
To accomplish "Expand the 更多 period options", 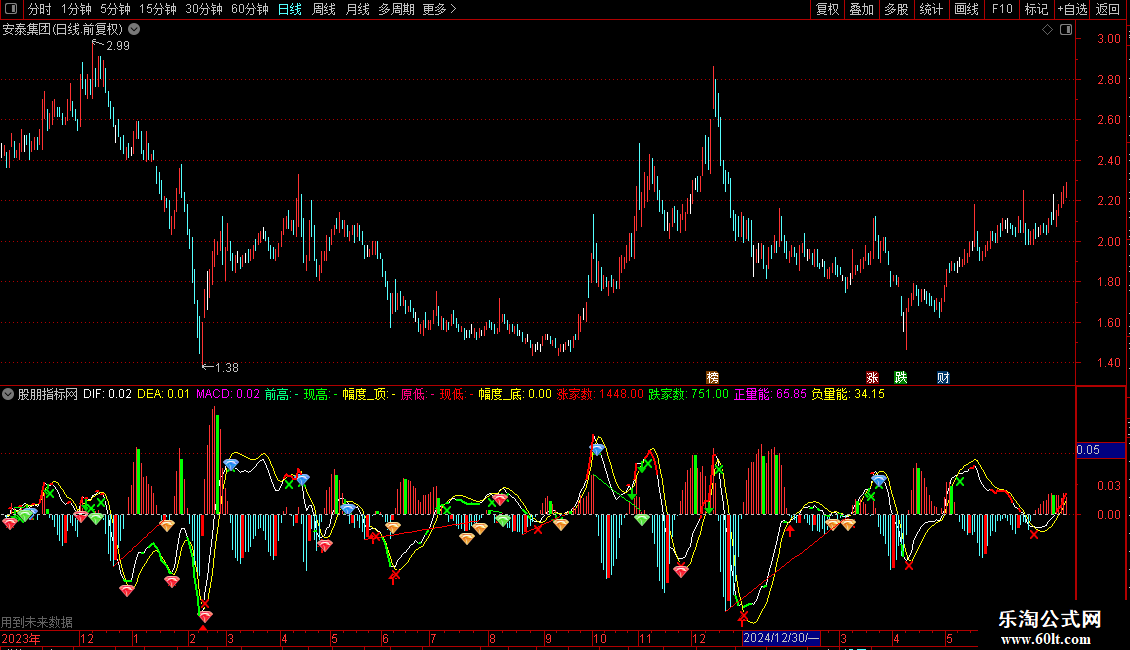I will 440,9.
